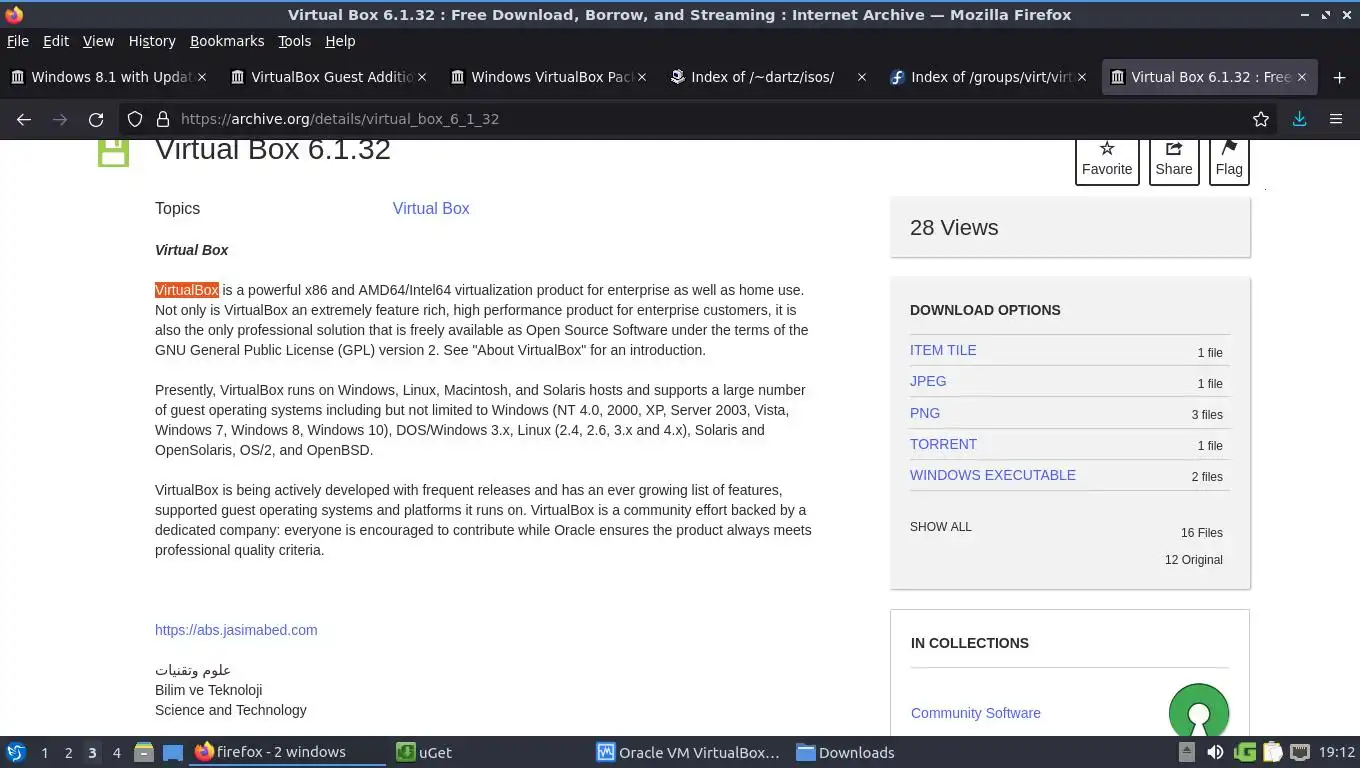Image resolution: width=1360 pixels, height=768 pixels.
Task: Open the taskbar start menu icon
Action: pyautogui.click(x=16, y=752)
